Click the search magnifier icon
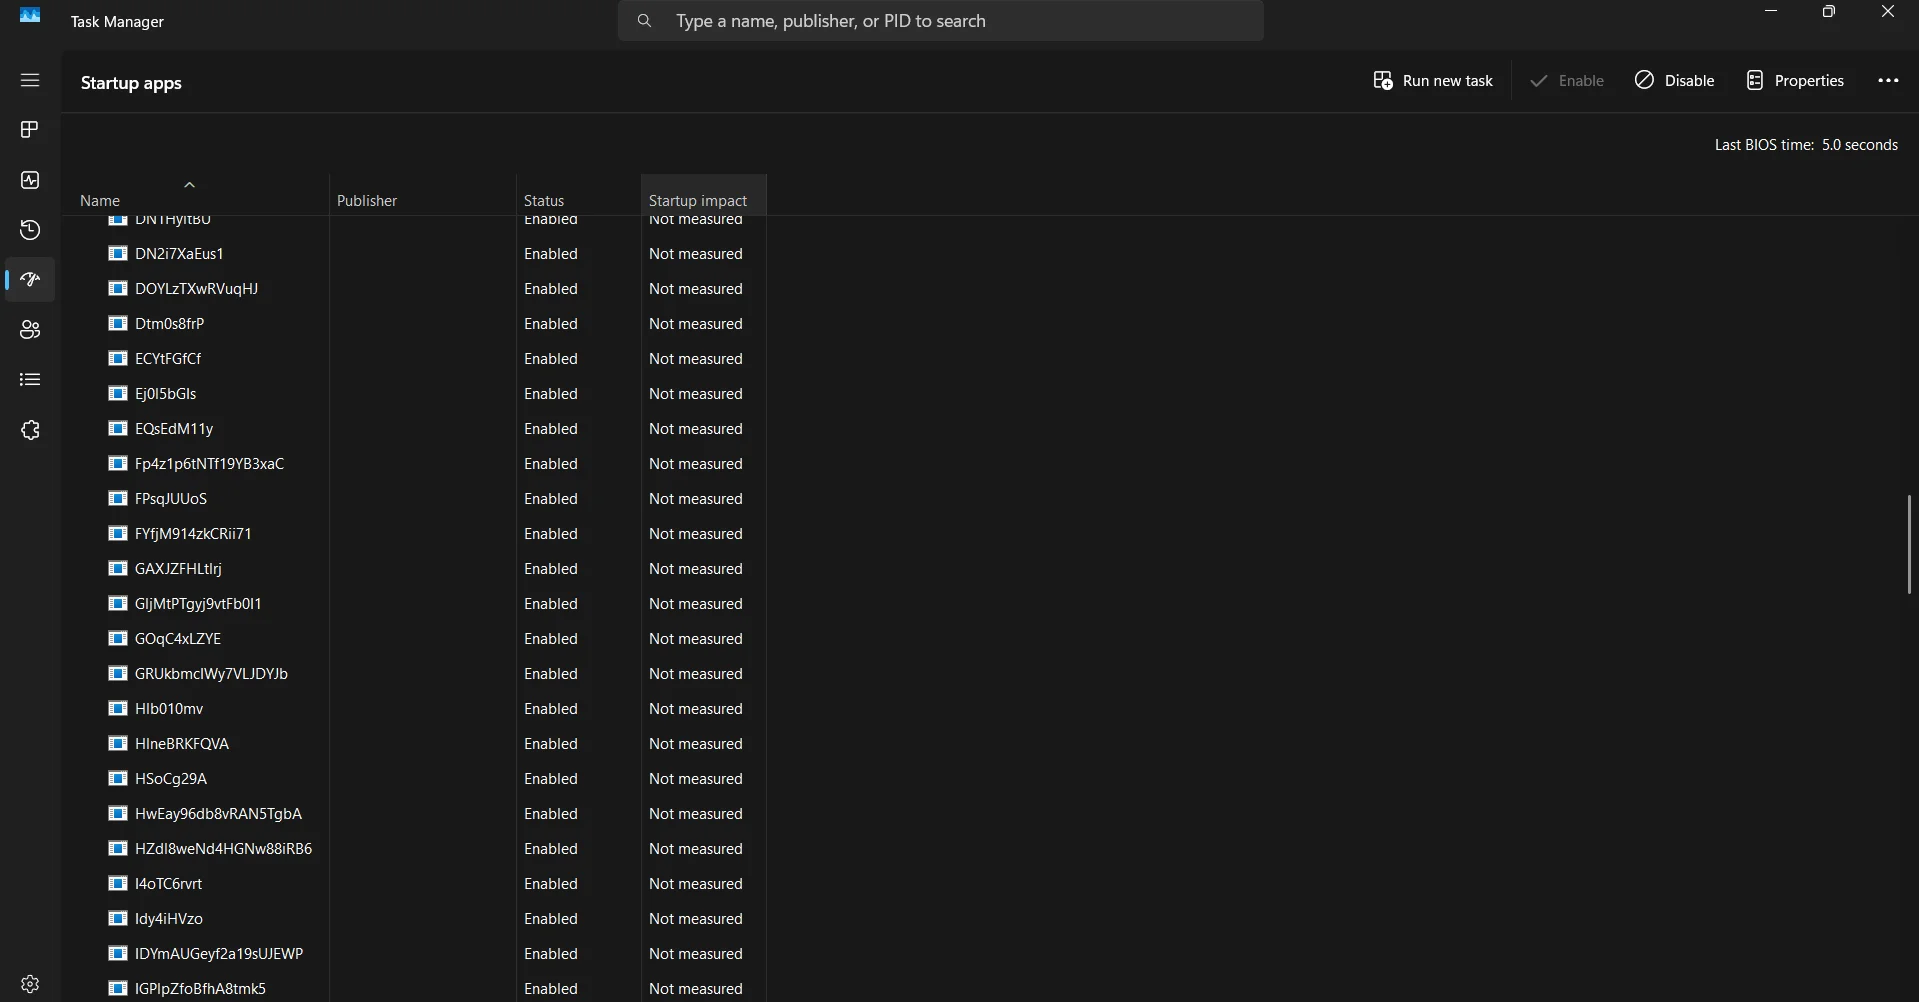Screen dimensions: 1919x1002 click(646, 20)
